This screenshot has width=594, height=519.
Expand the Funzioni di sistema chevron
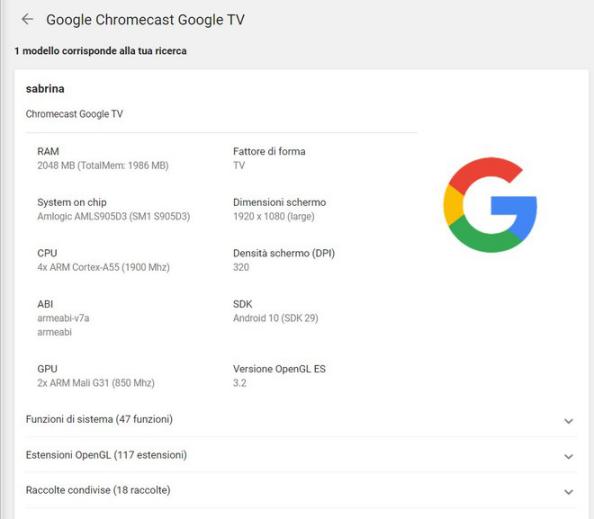pos(568,421)
